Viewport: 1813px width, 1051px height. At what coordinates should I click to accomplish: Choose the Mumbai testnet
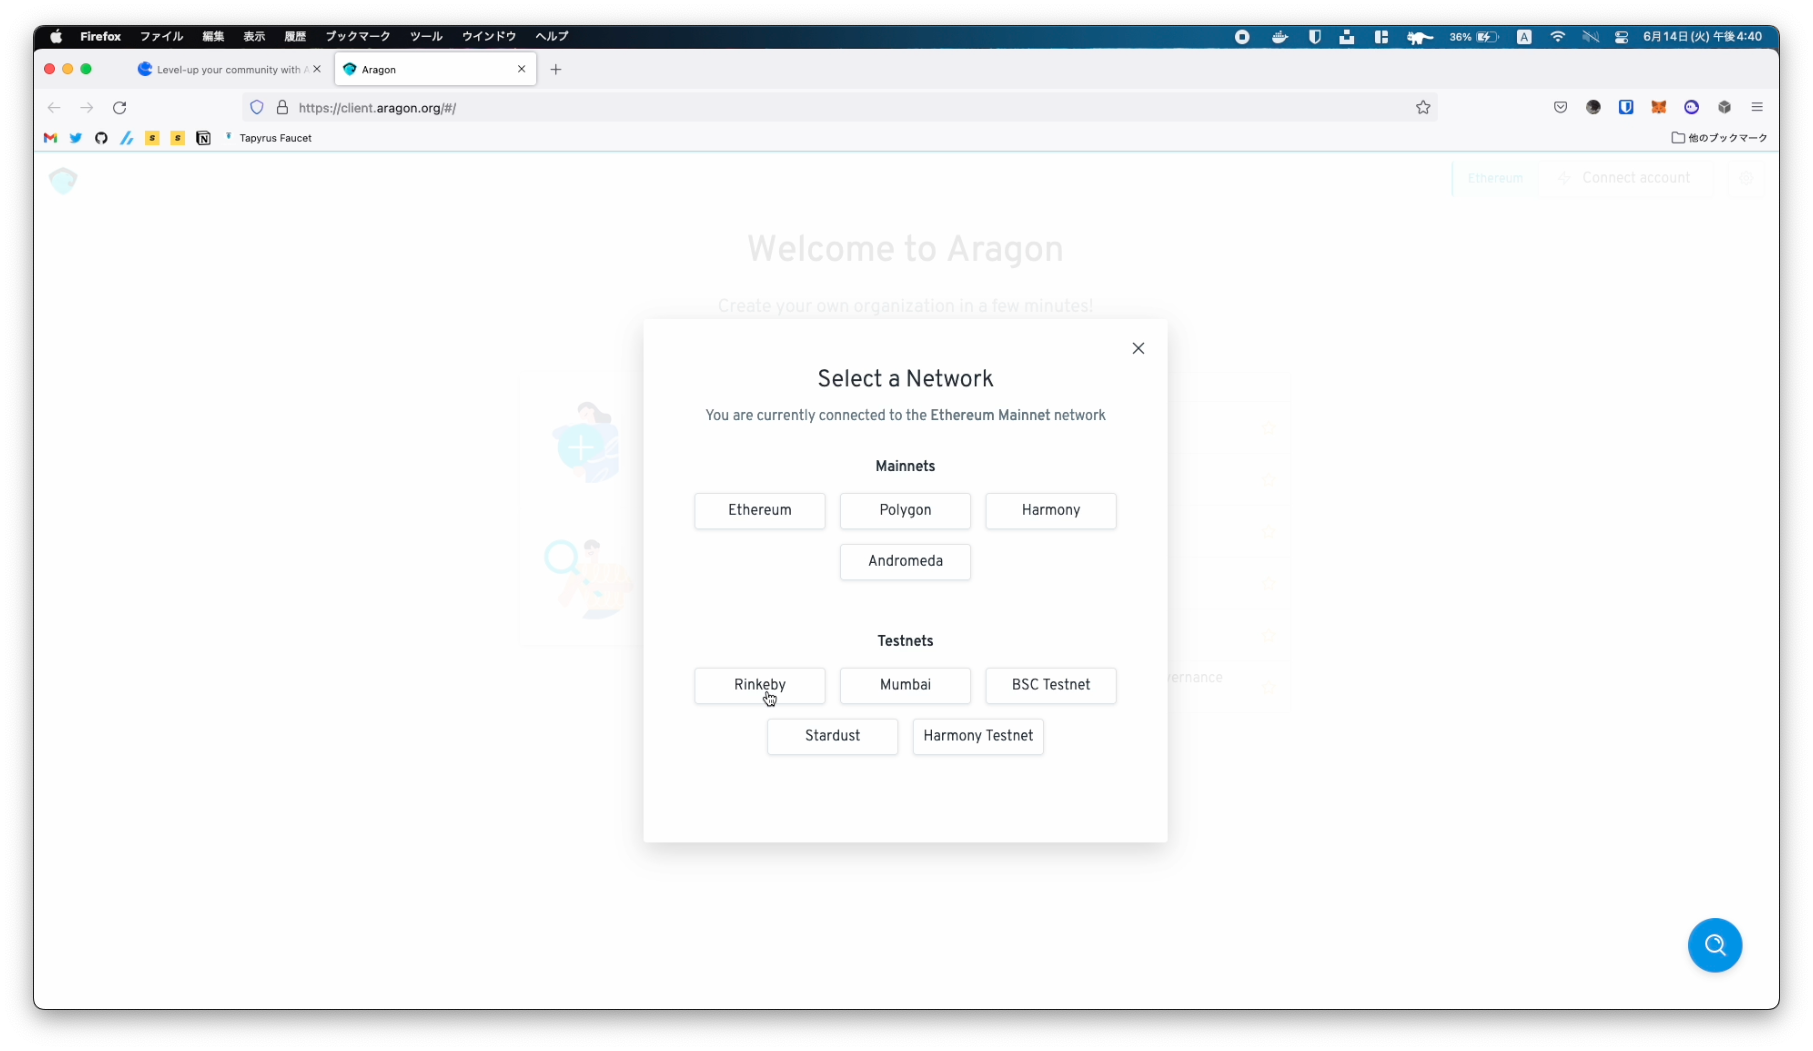905,685
